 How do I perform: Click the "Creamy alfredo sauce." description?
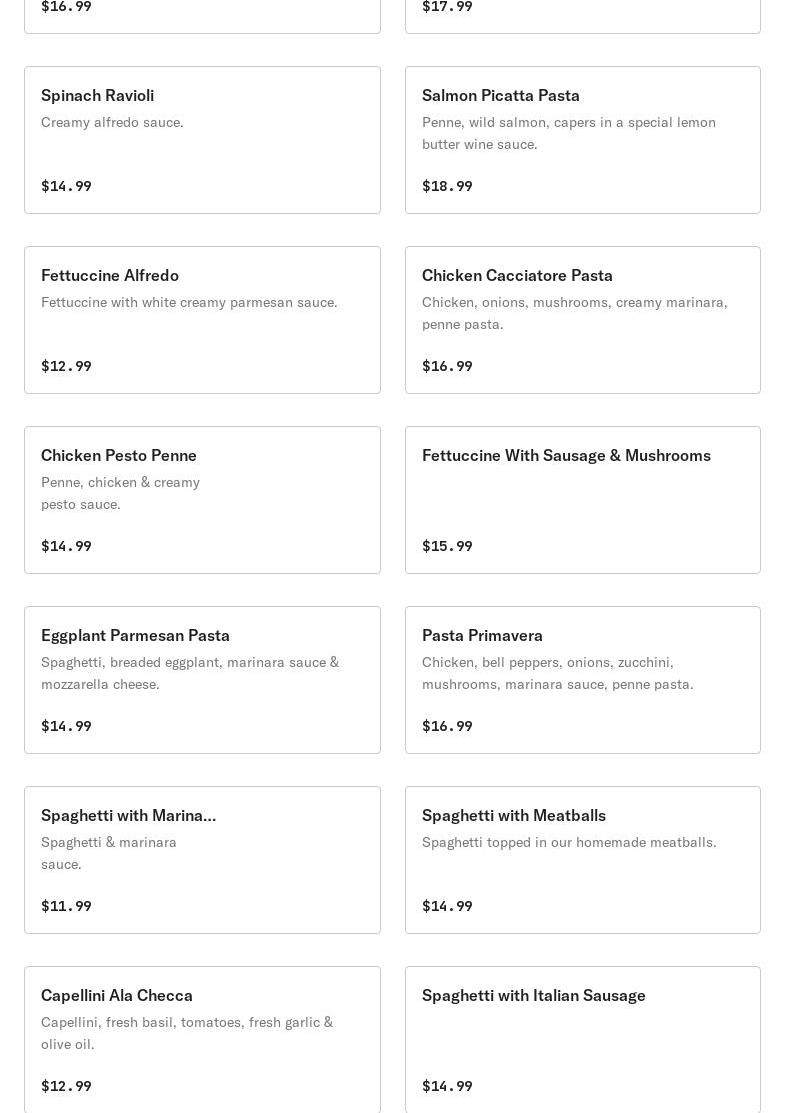point(112,122)
